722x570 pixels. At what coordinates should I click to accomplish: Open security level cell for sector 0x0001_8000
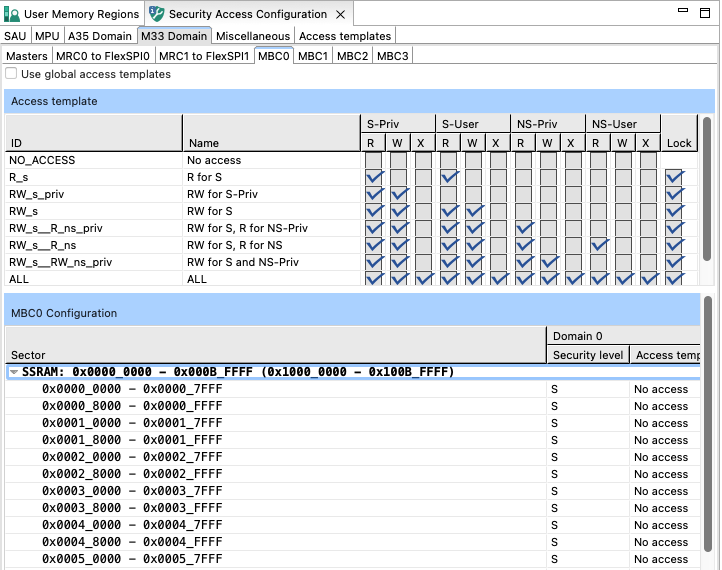click(x=588, y=441)
